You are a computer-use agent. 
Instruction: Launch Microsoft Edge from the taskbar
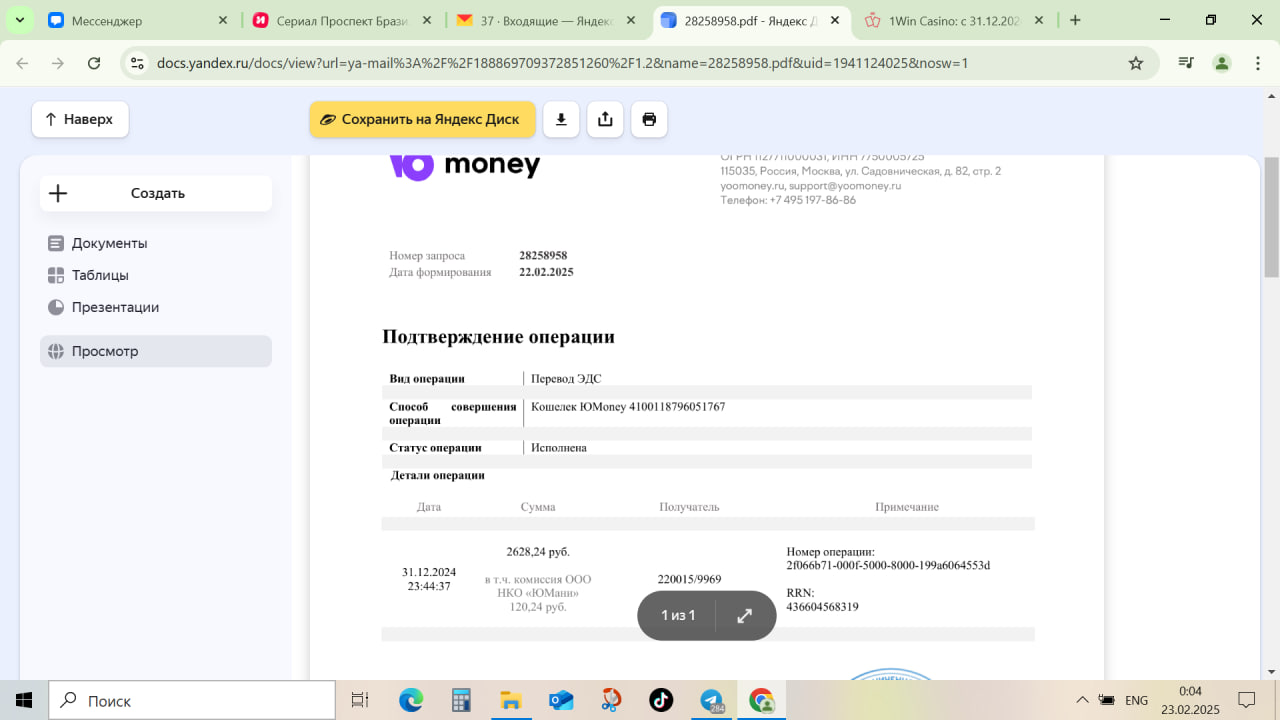[x=411, y=700]
